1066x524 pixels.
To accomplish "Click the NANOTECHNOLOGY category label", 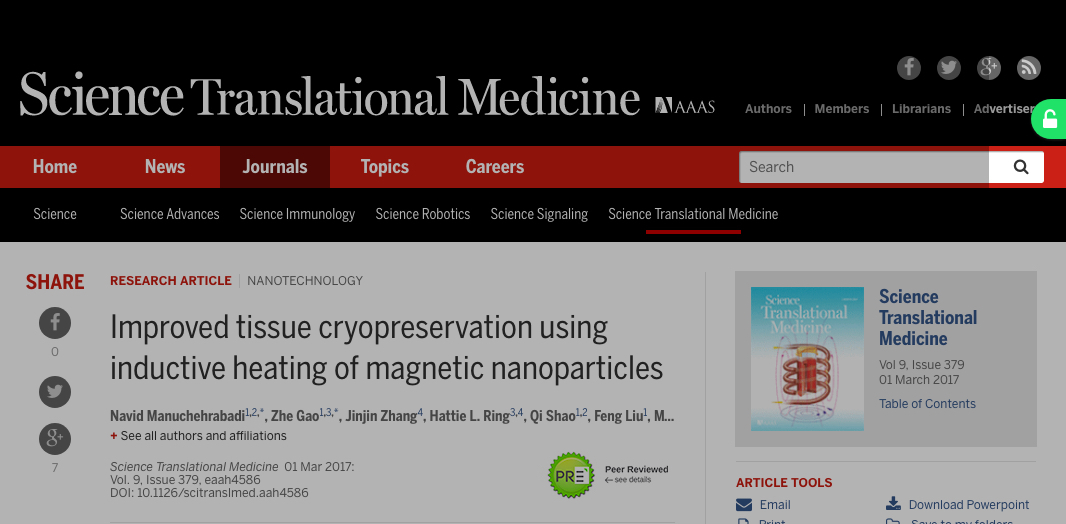I will click(305, 281).
